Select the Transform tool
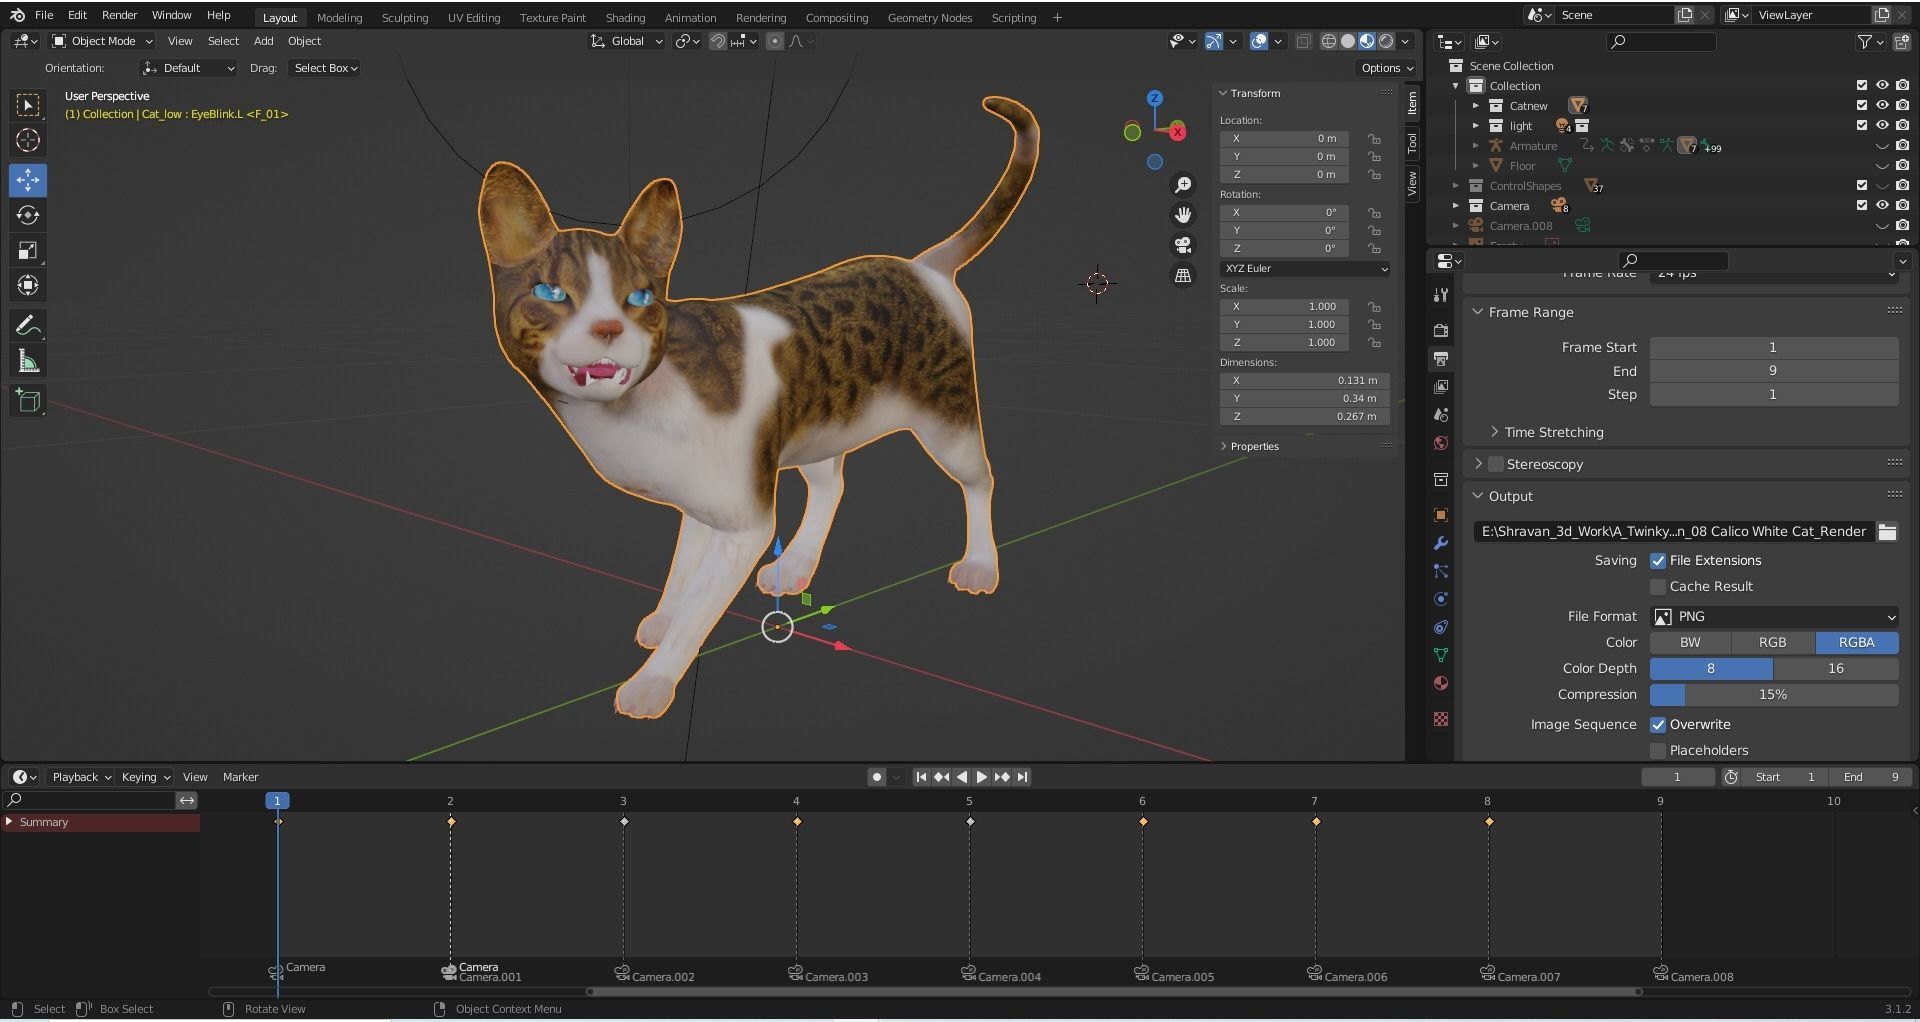This screenshot has width=1920, height=1022. click(x=28, y=285)
